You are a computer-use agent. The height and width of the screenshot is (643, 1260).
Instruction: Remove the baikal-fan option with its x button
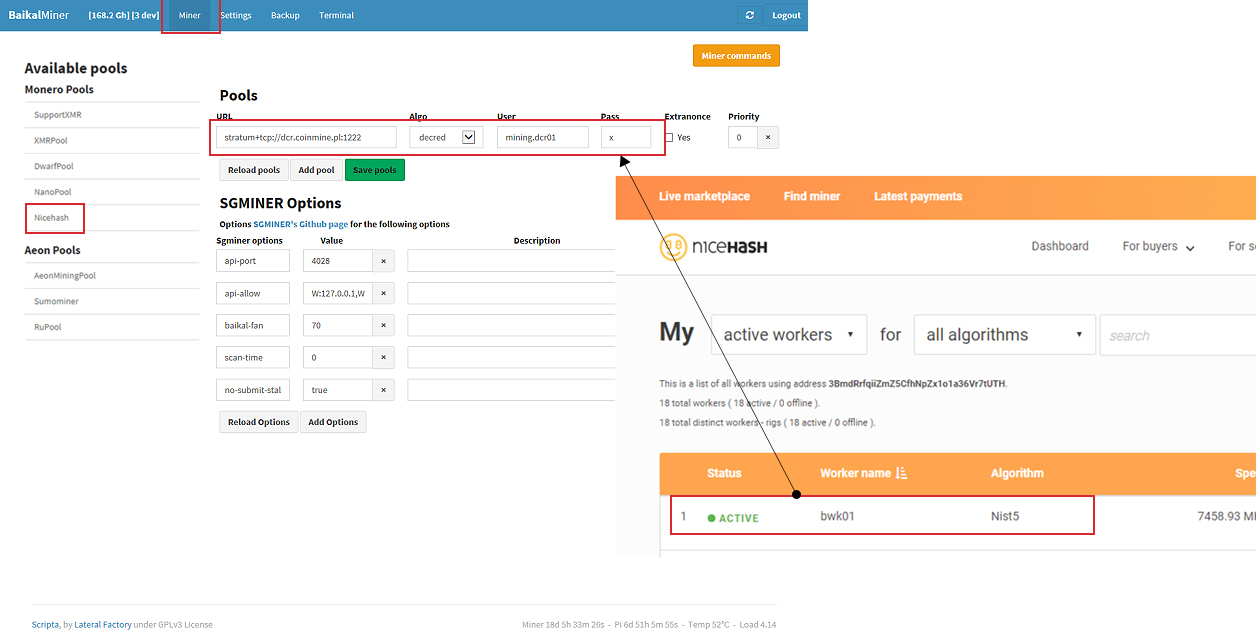(385, 325)
